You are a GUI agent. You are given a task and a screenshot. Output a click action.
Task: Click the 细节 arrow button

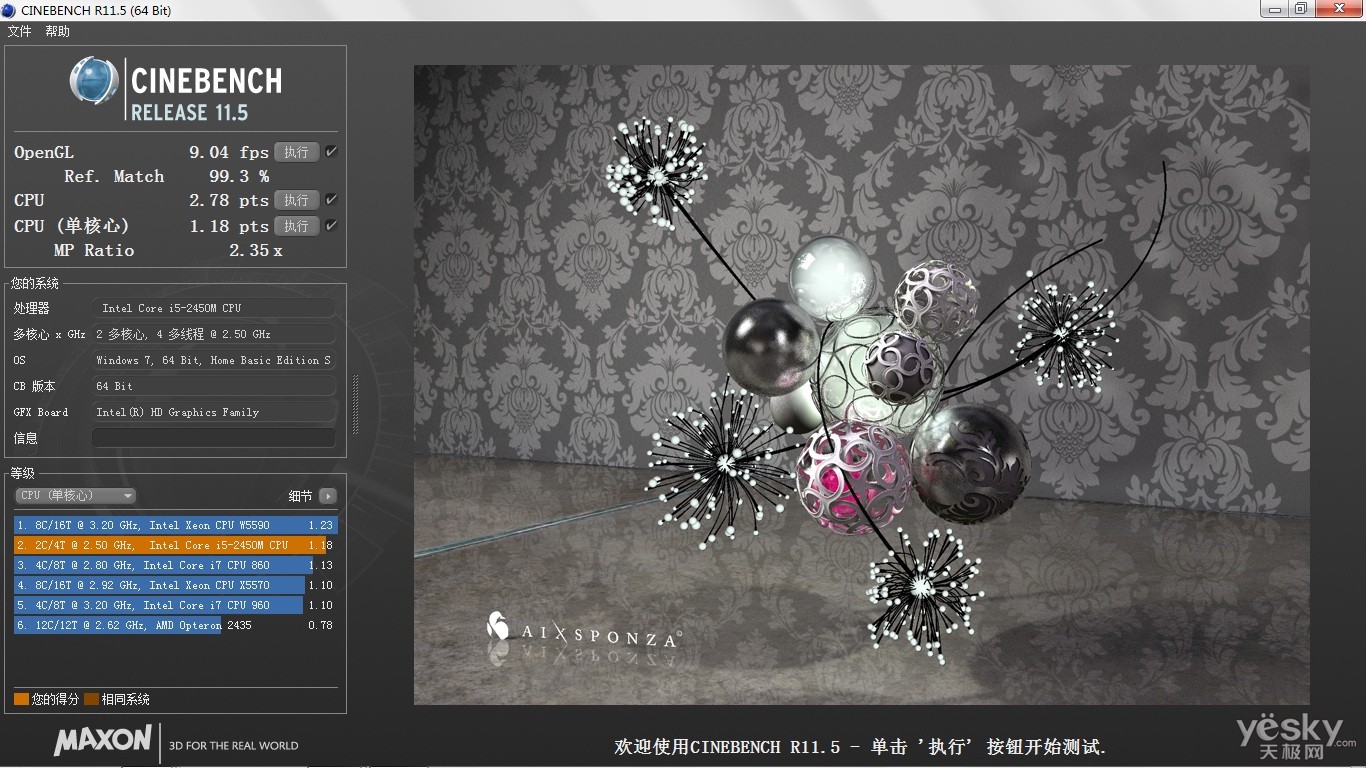(328, 496)
